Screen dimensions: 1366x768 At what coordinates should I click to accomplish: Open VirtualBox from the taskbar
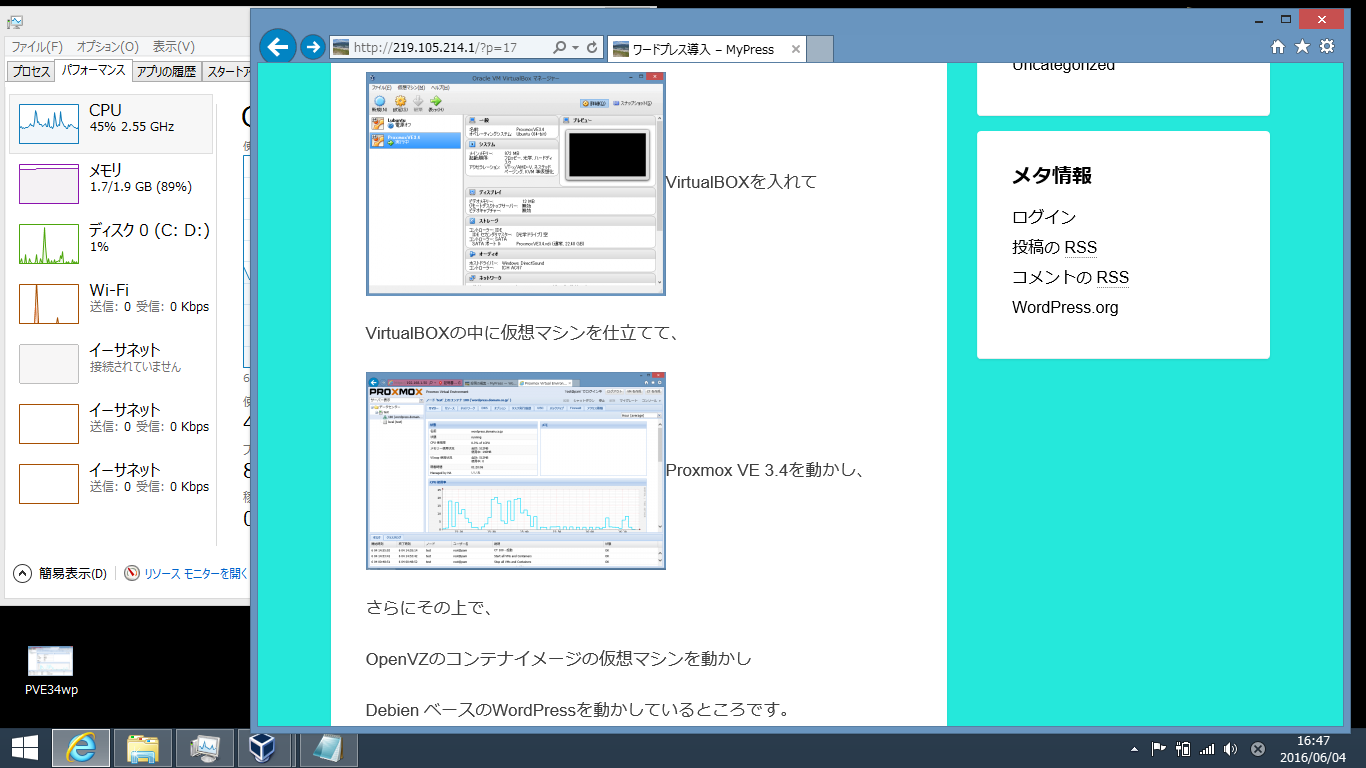[264, 748]
